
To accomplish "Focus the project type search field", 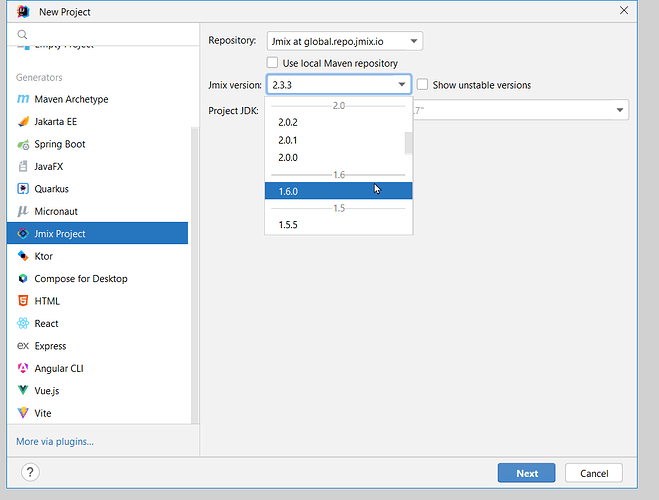I will pos(103,34).
